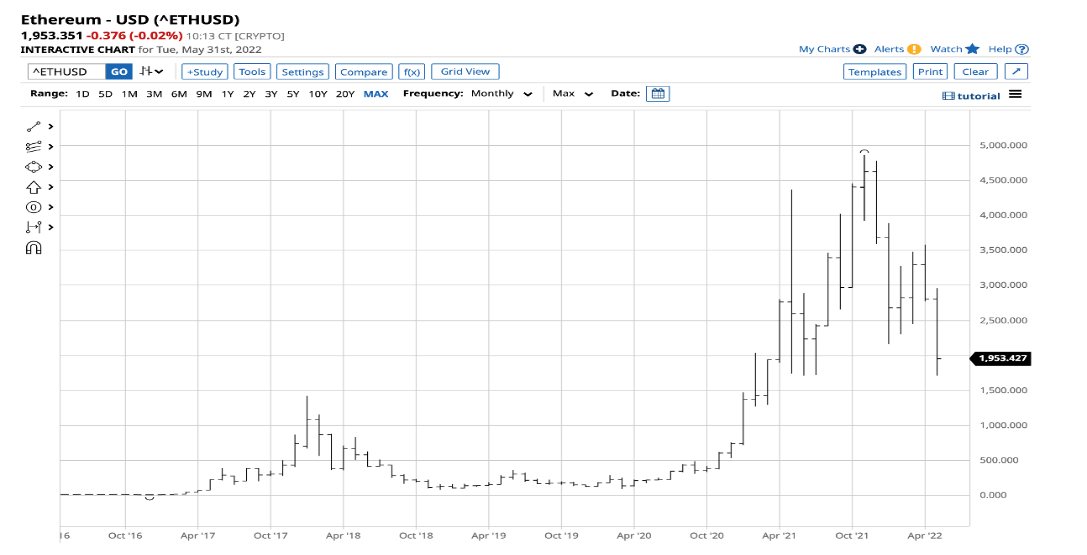1087x555 pixels.
Task: Expand the circled symbol submenu arrow
Action: pos(51,207)
